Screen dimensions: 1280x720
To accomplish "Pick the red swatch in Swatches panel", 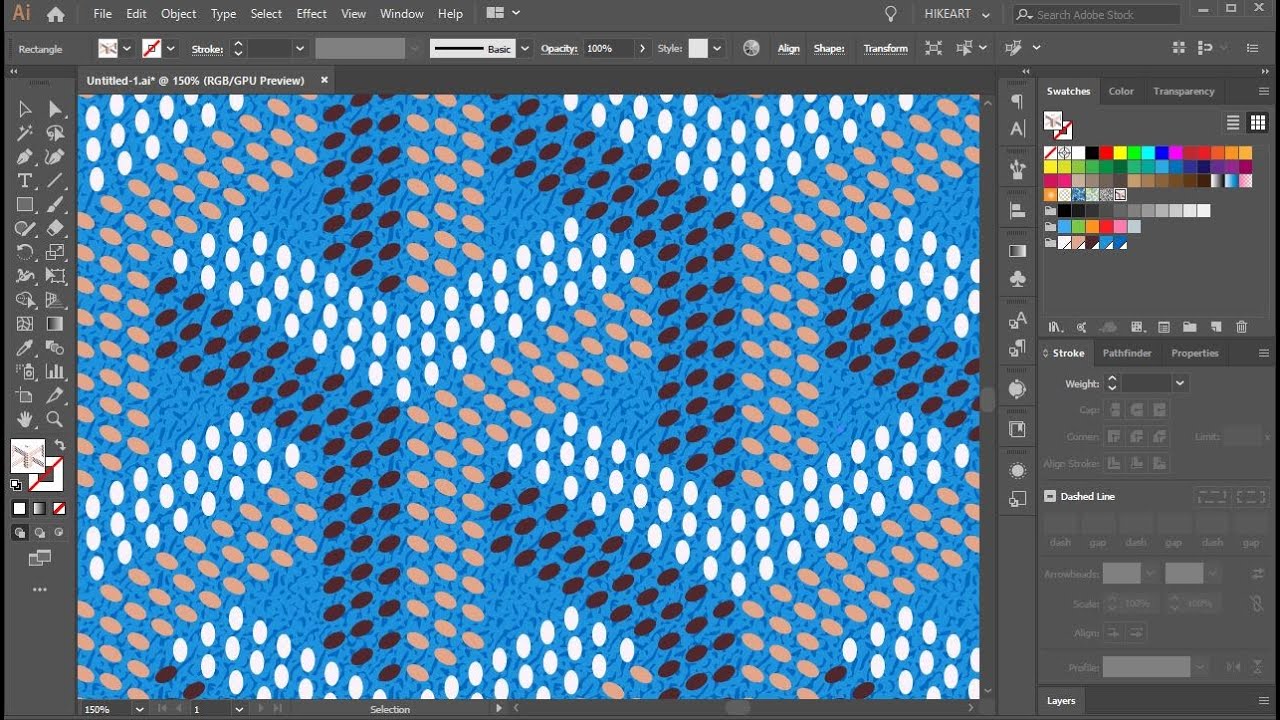I will pos(1106,153).
